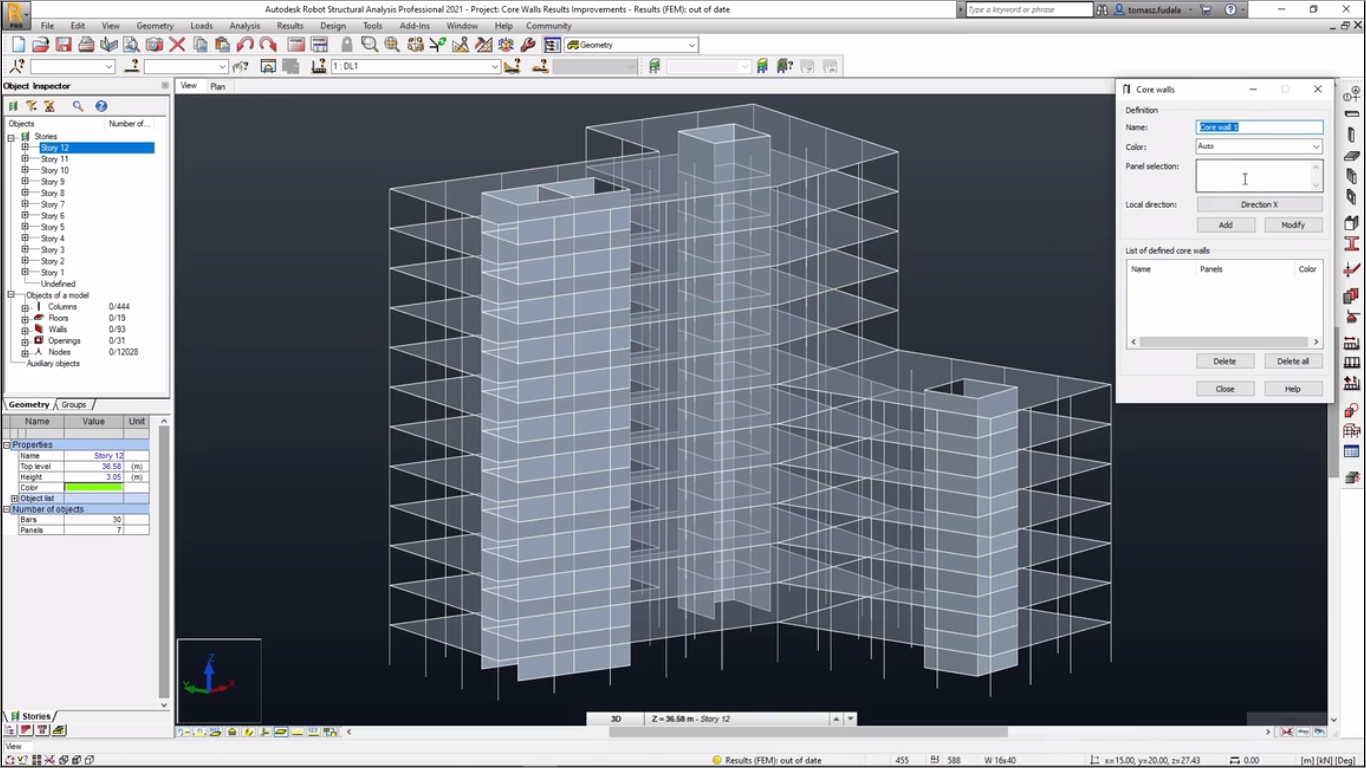Click the Open project folder icon
1366x768 pixels.
pos(41,45)
